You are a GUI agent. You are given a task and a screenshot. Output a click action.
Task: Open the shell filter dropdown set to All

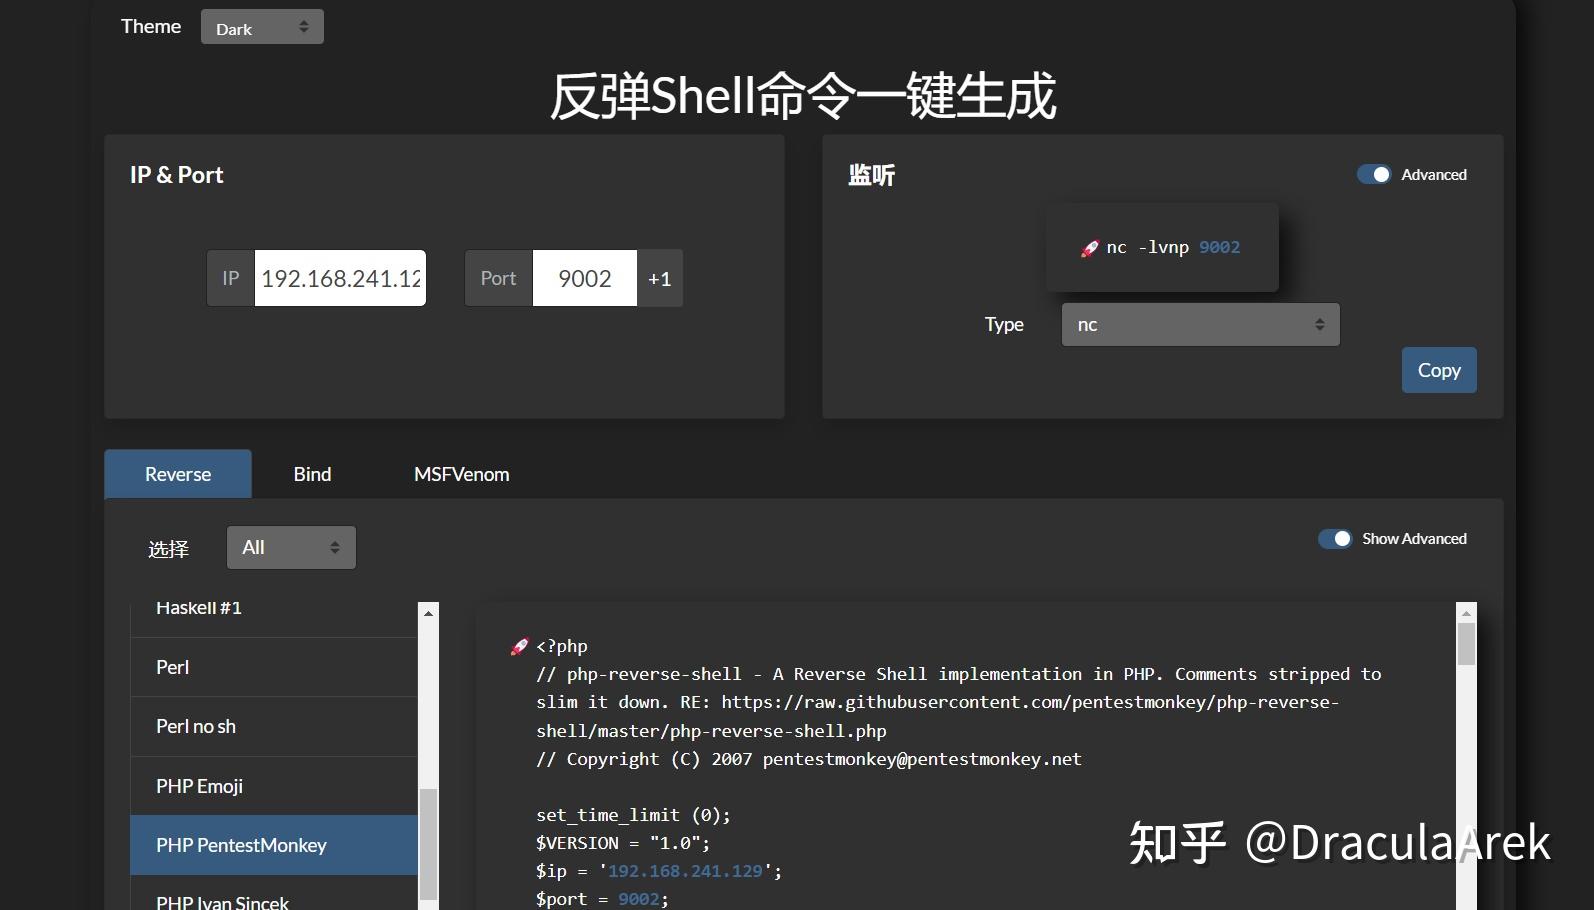pos(291,548)
